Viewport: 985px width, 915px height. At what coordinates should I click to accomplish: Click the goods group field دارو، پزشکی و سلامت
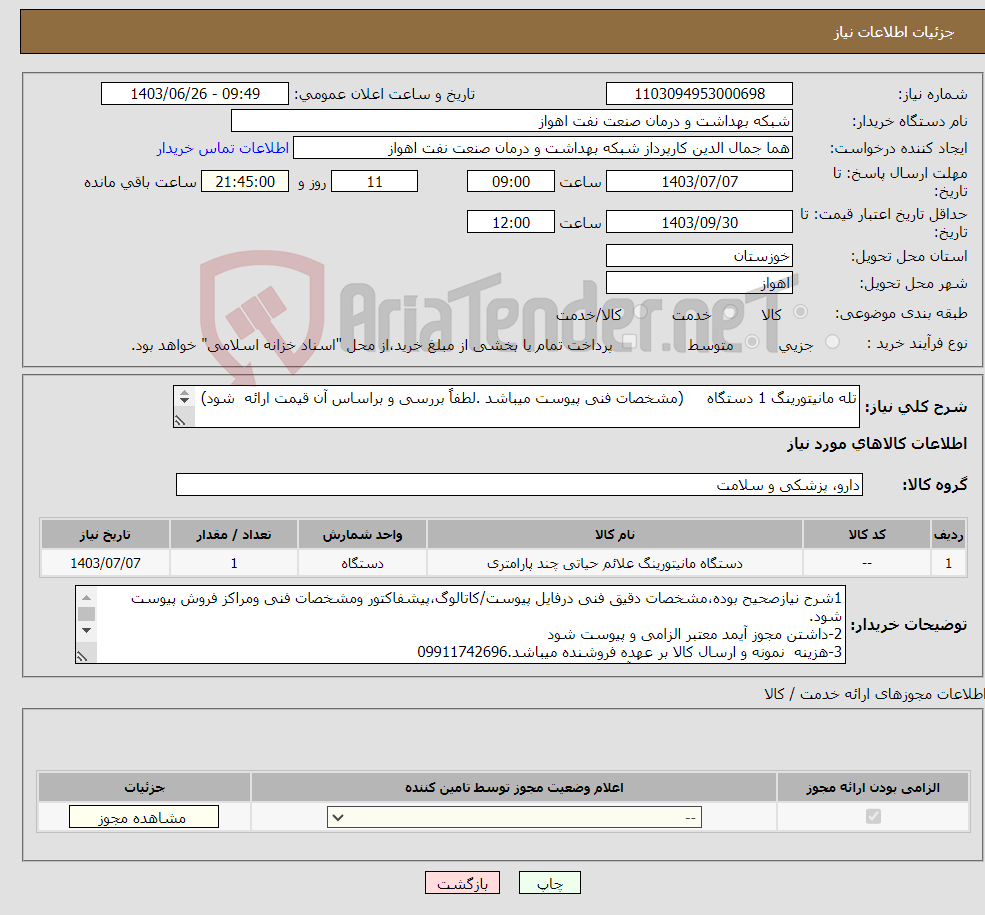520,485
